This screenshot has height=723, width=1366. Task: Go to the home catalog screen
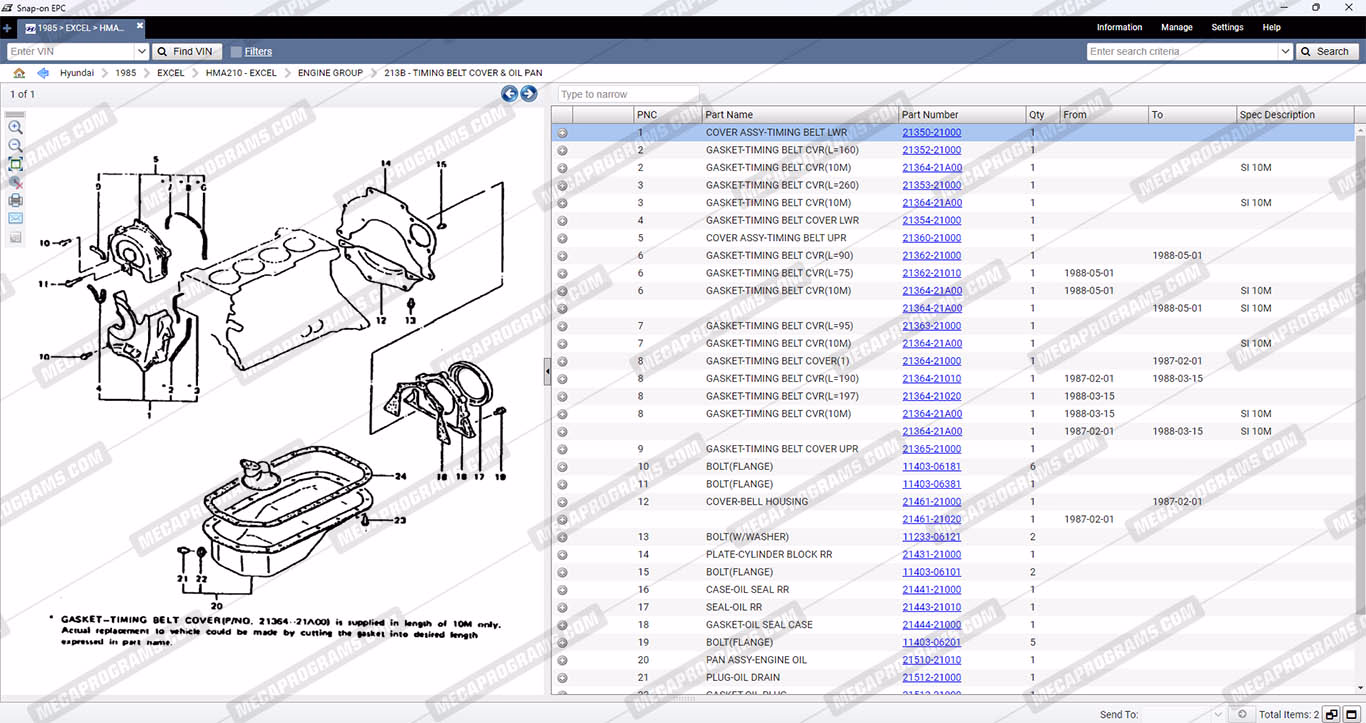click(x=19, y=73)
